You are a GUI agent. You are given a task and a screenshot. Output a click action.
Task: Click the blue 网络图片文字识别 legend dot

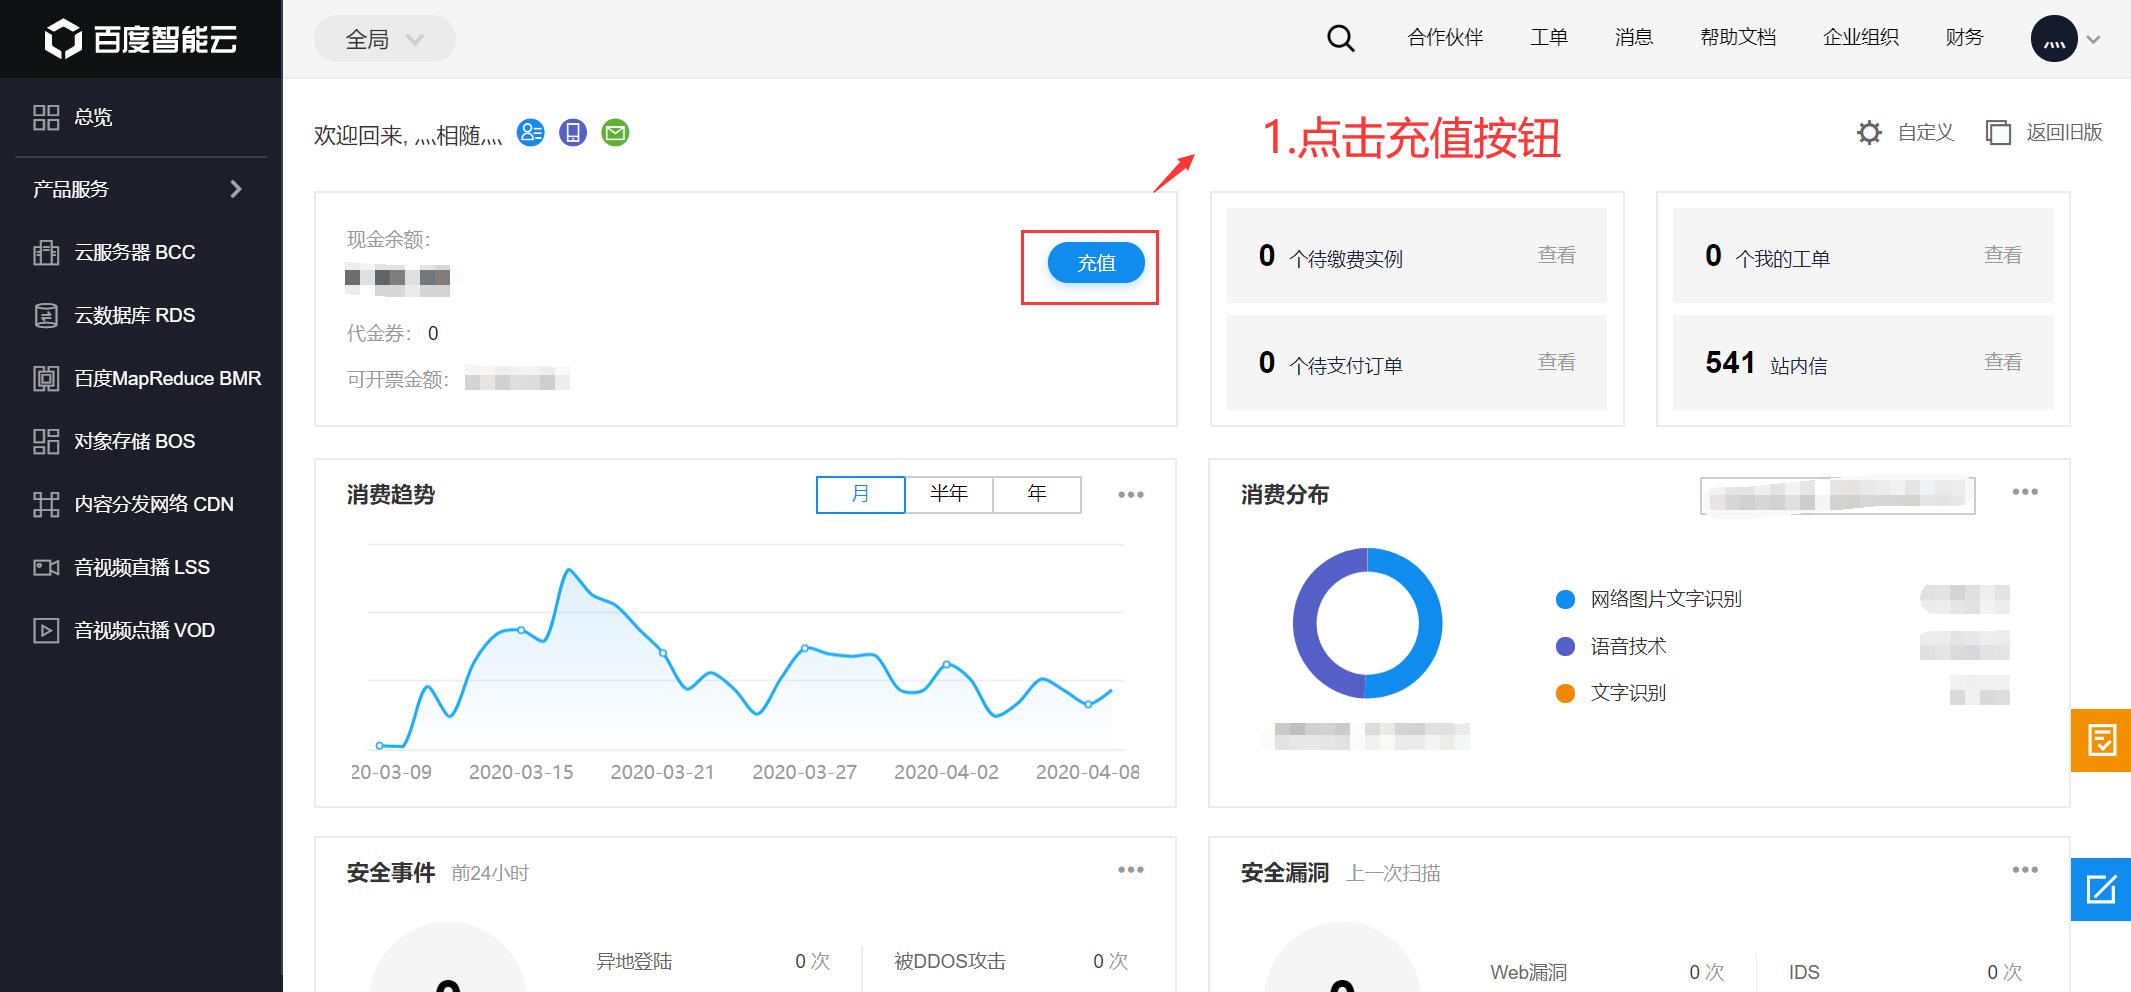coord(1566,599)
